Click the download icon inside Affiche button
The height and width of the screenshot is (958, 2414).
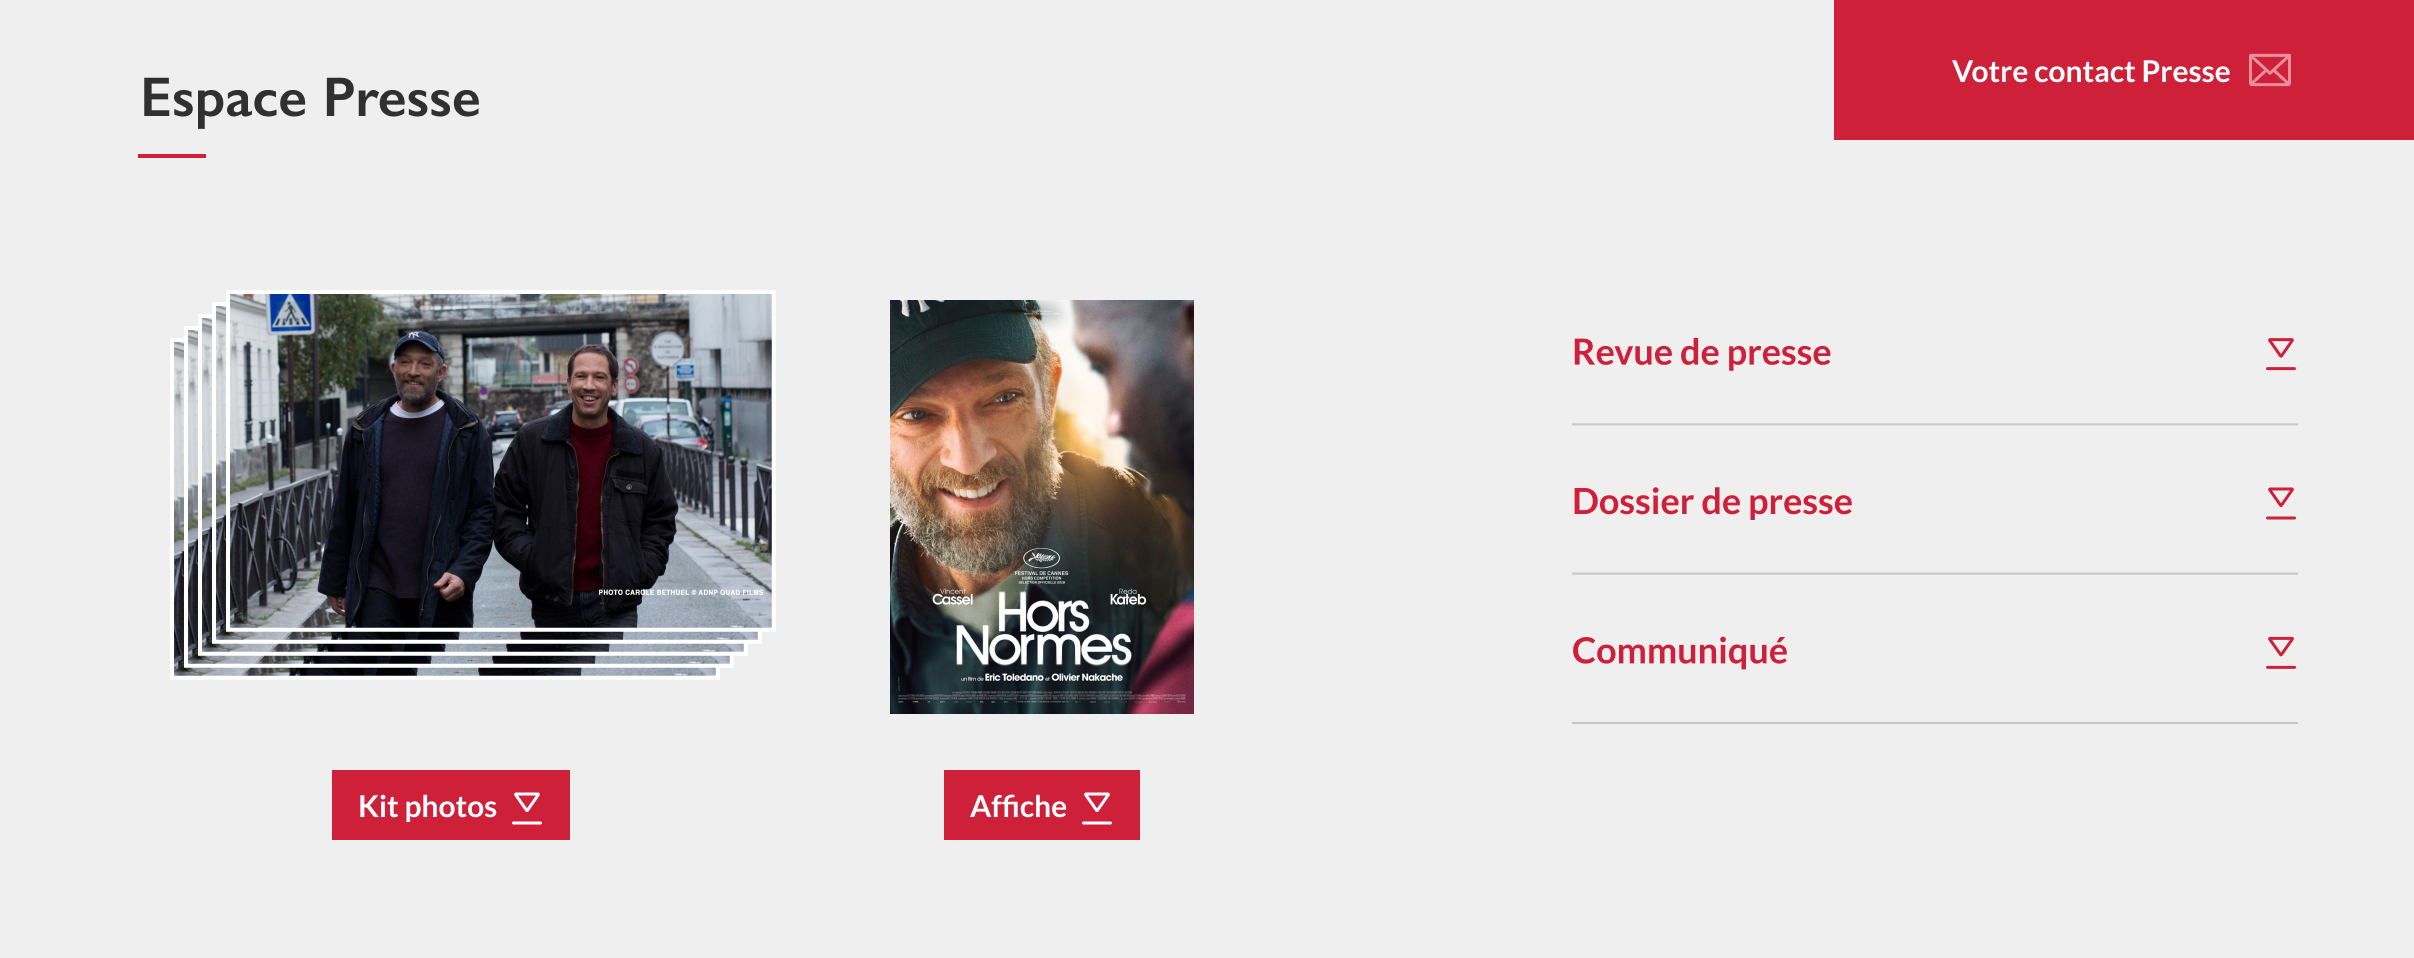(x=1097, y=807)
